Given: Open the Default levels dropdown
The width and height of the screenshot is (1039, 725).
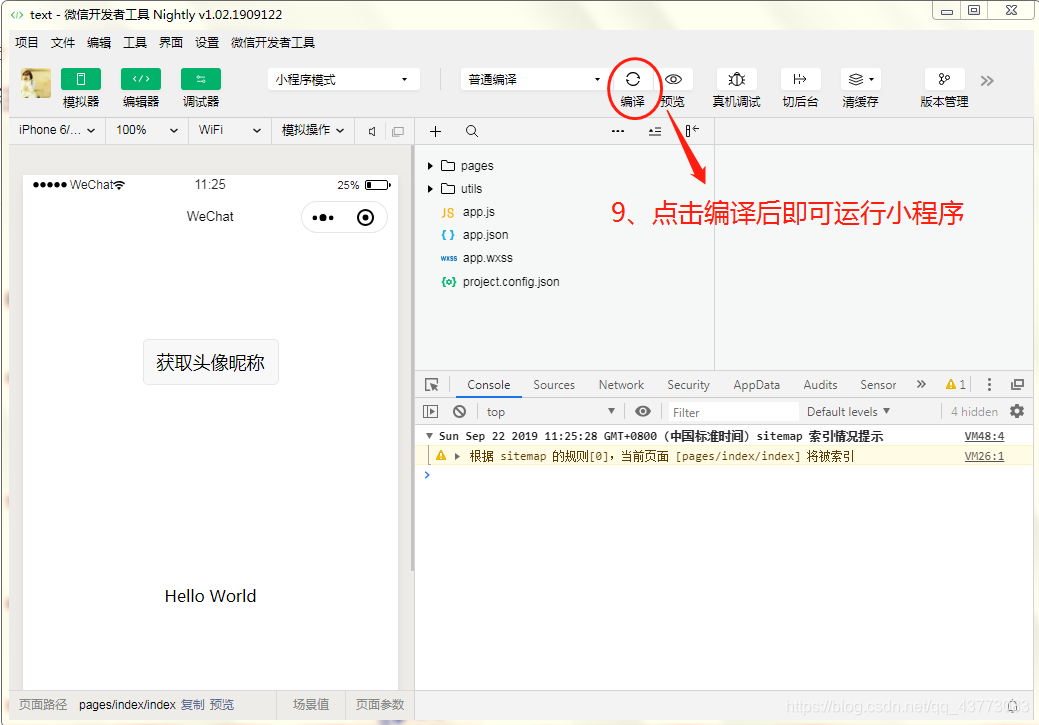Looking at the screenshot, I should [847, 411].
